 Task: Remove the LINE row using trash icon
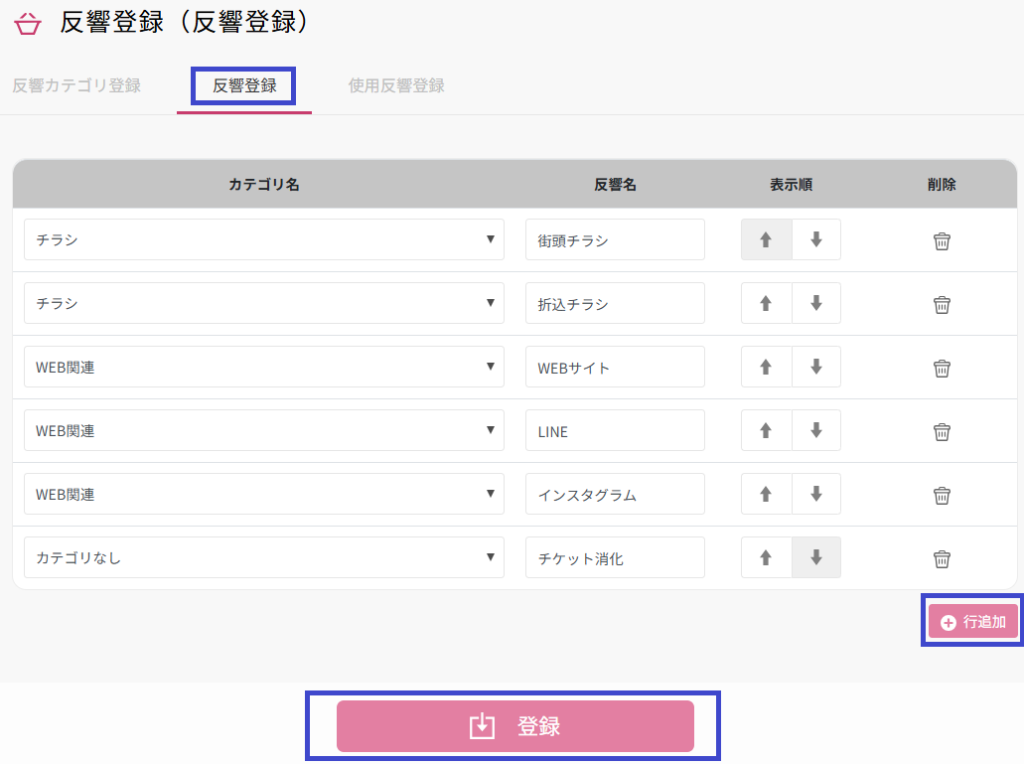pyautogui.click(x=941, y=431)
